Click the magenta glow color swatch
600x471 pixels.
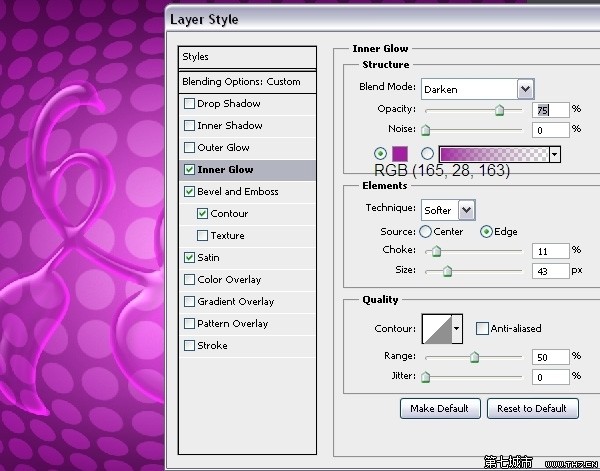point(400,153)
